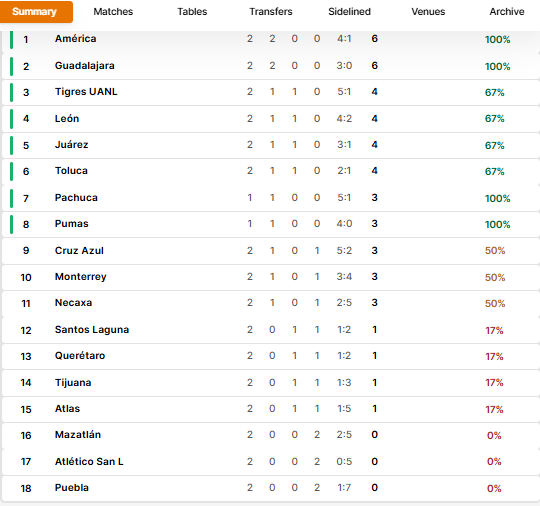
Task: Open the Tables tab
Action: (x=192, y=12)
